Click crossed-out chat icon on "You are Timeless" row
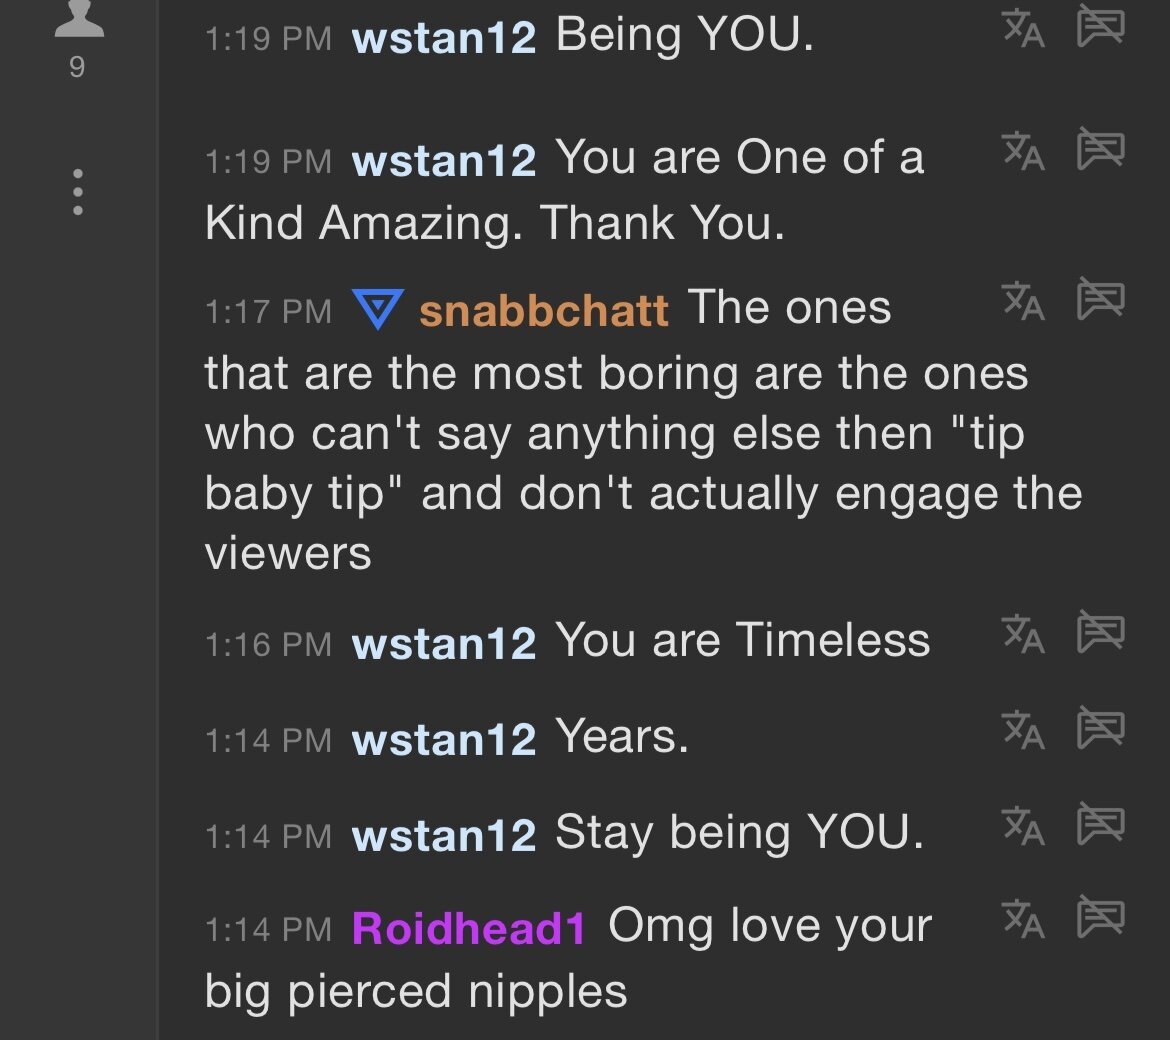The width and height of the screenshot is (1170, 1040). (x=1100, y=632)
